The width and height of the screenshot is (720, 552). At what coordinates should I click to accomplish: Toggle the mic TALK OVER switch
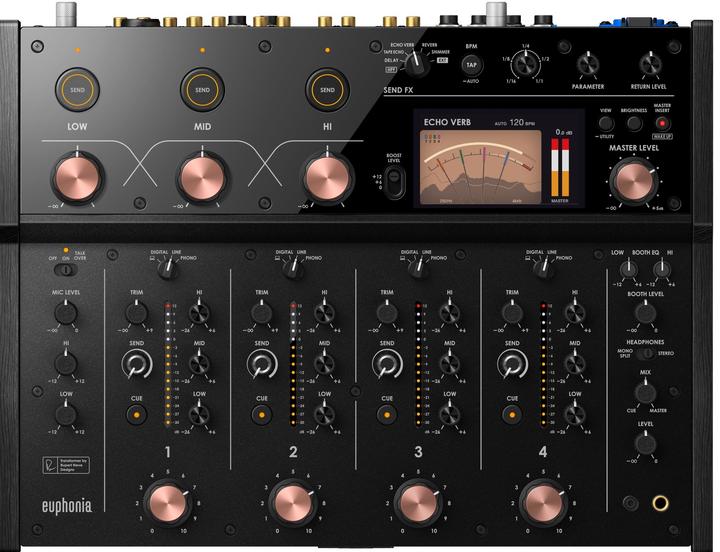pyautogui.click(x=66, y=268)
